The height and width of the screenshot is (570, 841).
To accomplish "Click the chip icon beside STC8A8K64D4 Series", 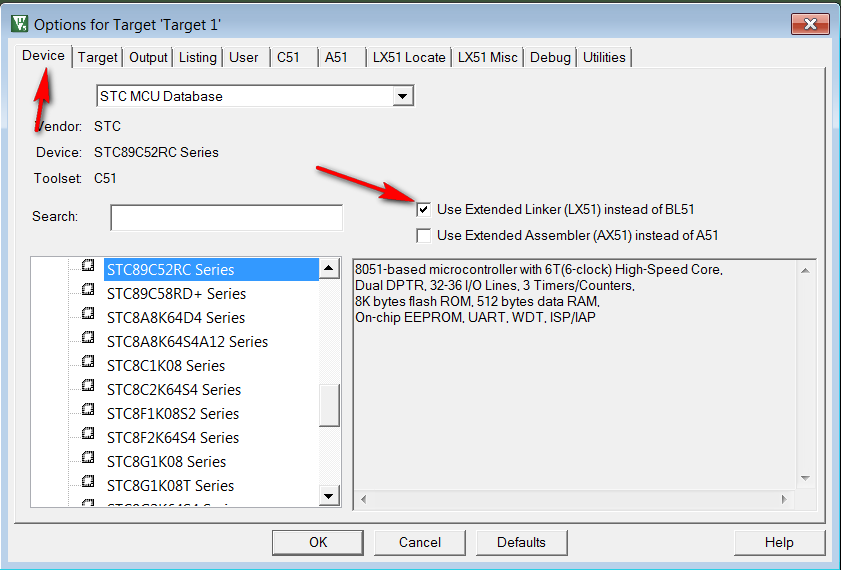I will click(x=88, y=313).
